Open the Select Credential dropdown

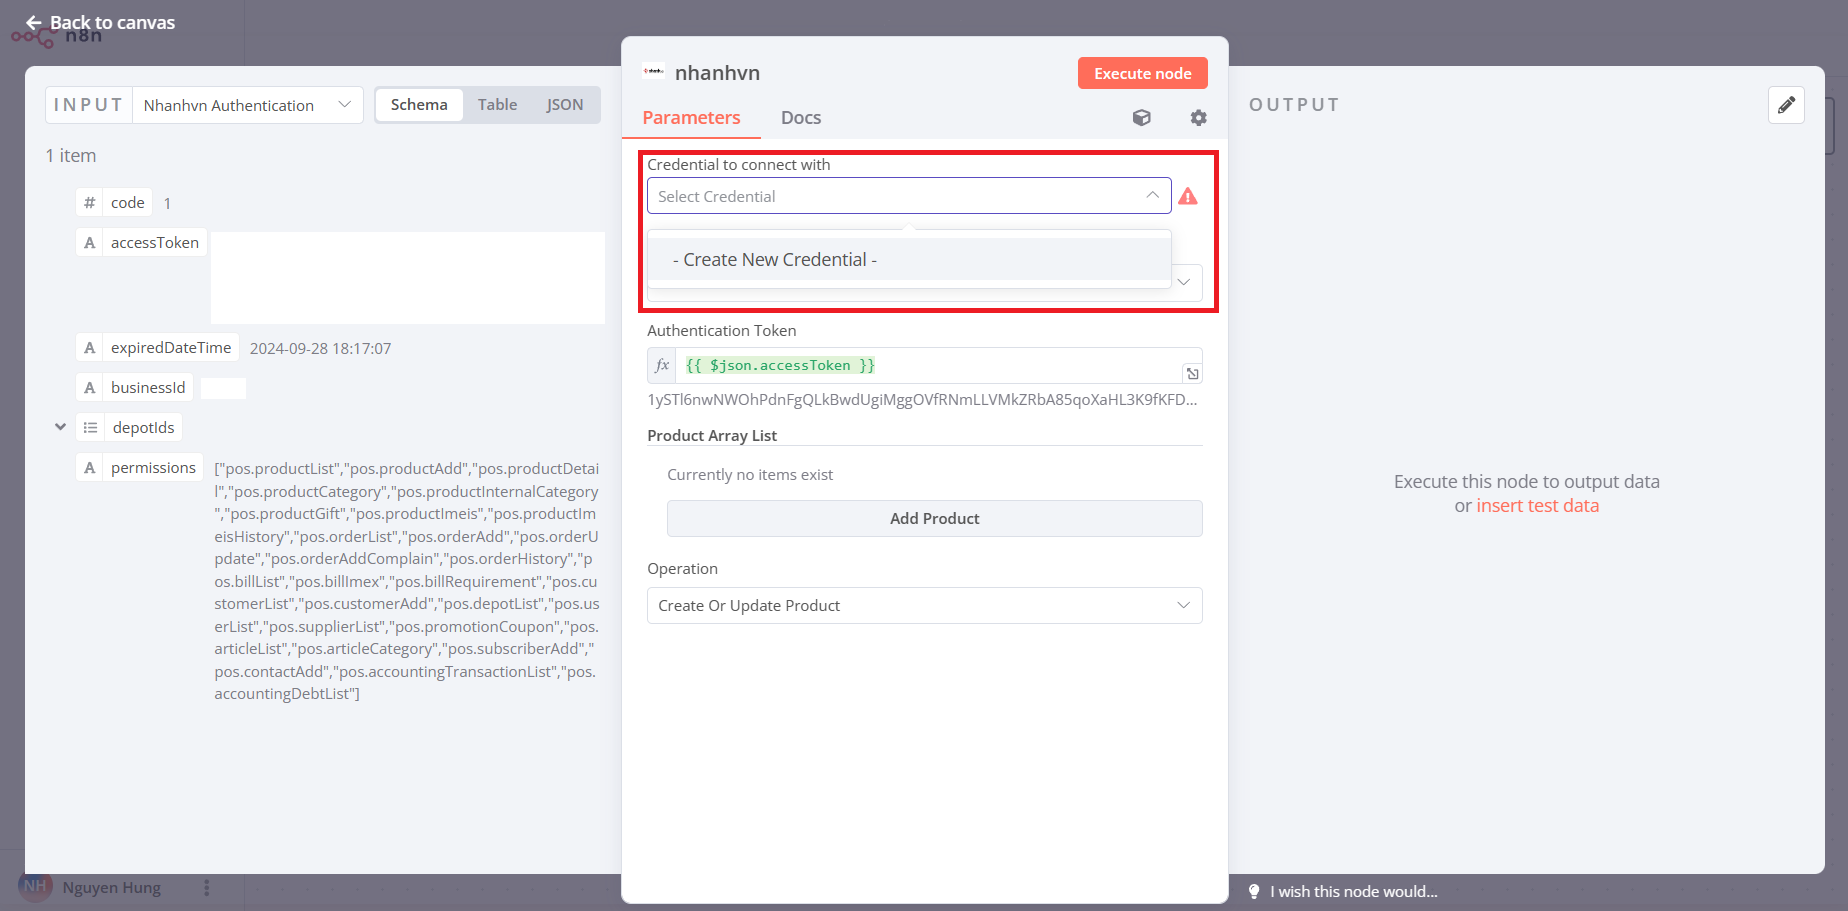click(x=908, y=196)
